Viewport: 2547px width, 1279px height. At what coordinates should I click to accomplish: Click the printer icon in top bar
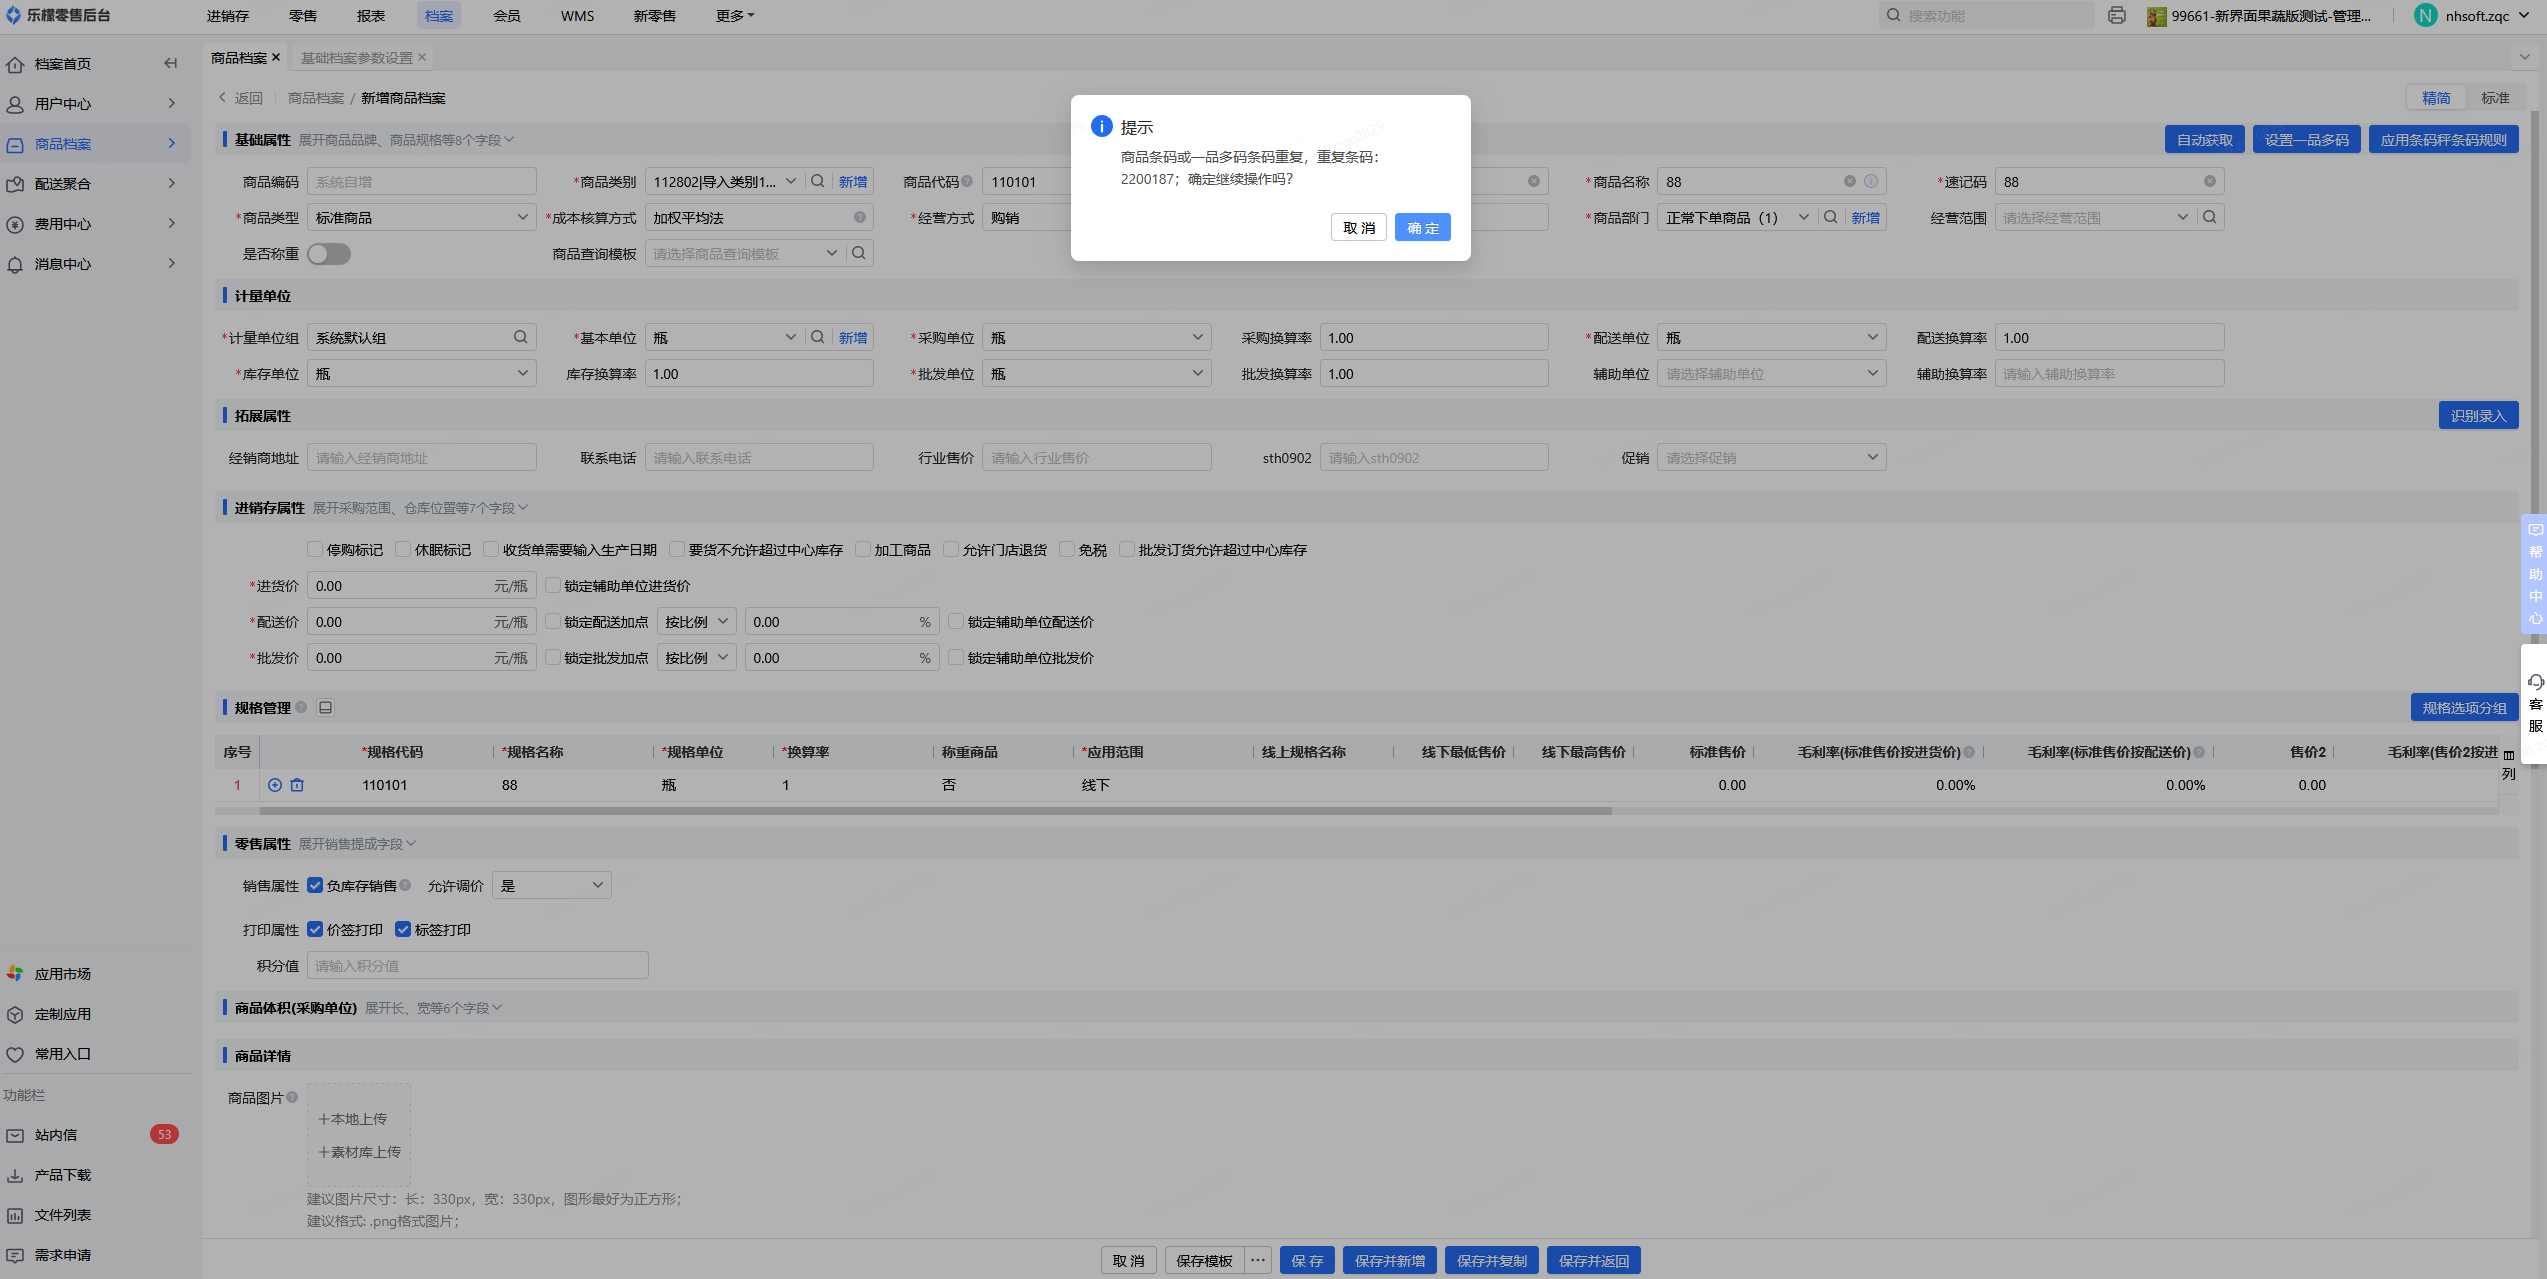point(2116,15)
